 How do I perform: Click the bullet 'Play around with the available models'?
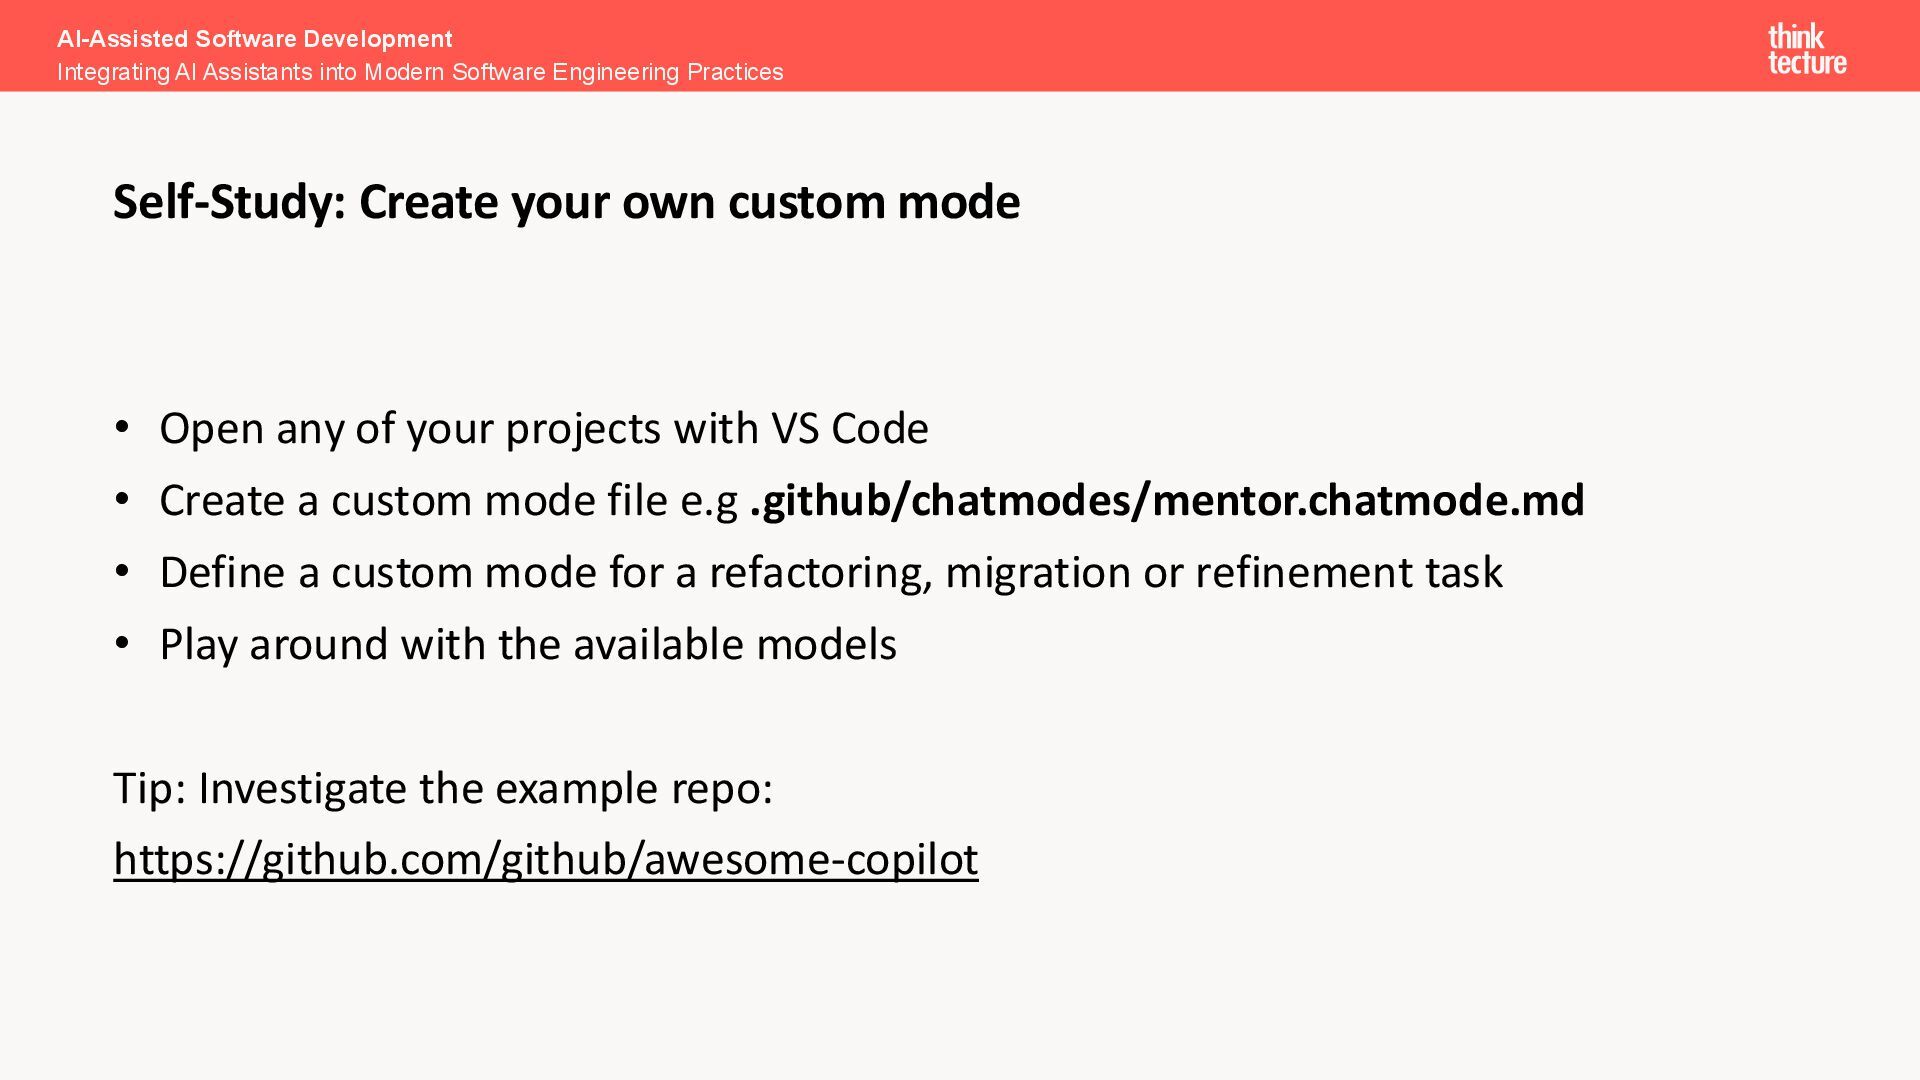pos(527,644)
